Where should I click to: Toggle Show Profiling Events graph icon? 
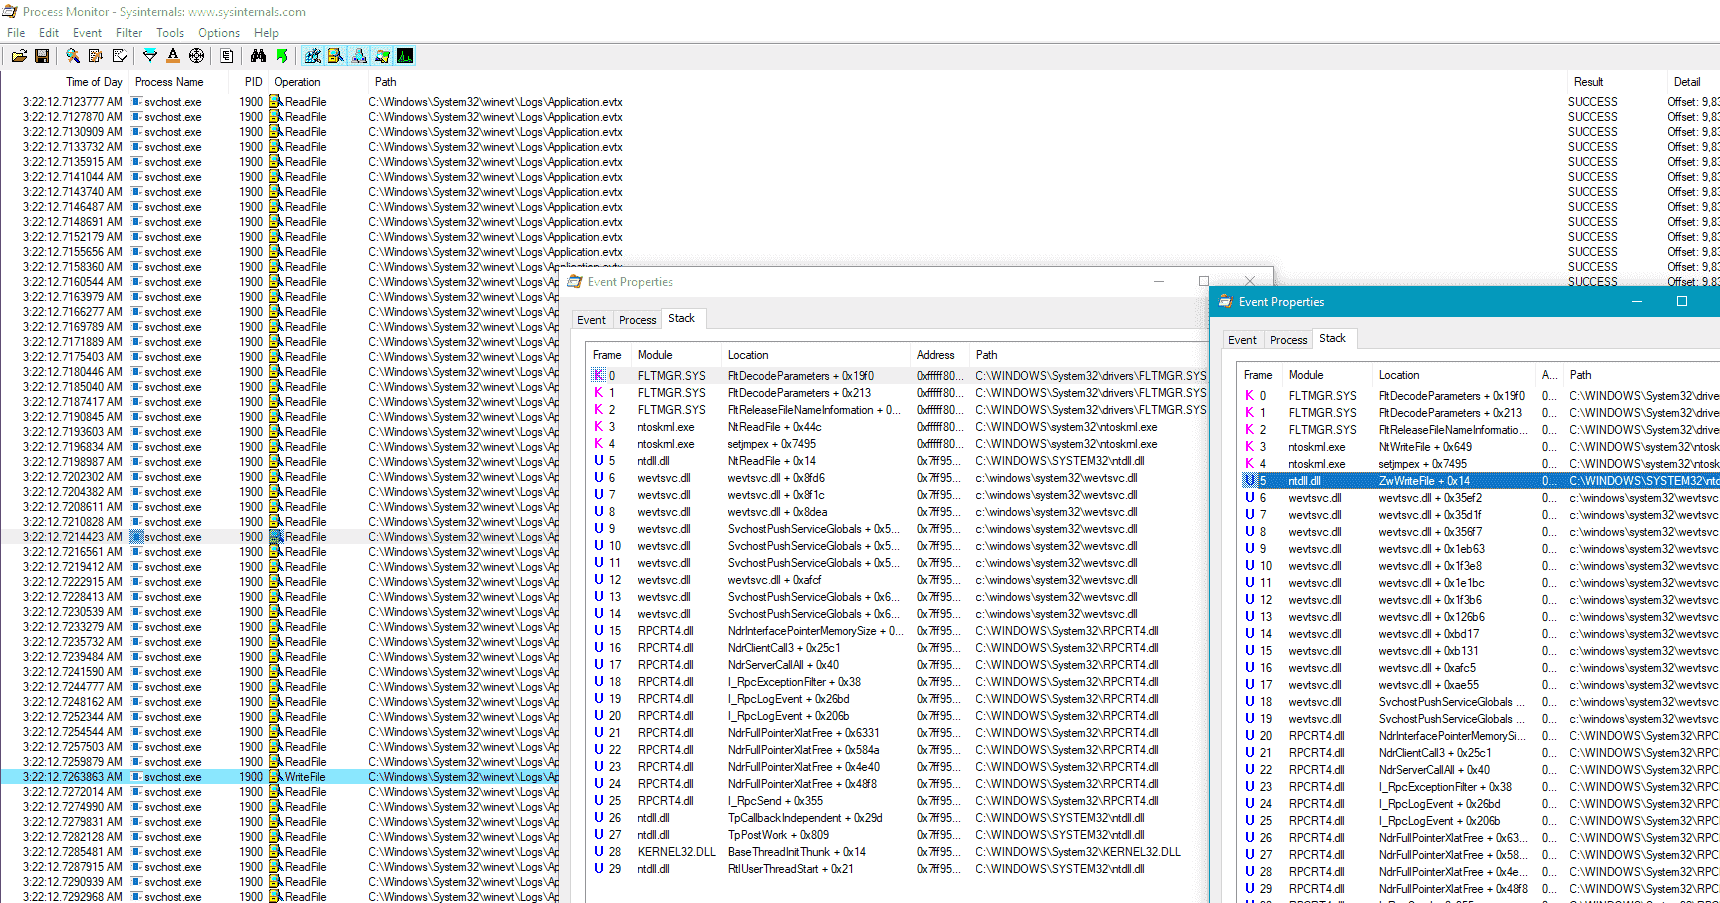click(x=405, y=56)
